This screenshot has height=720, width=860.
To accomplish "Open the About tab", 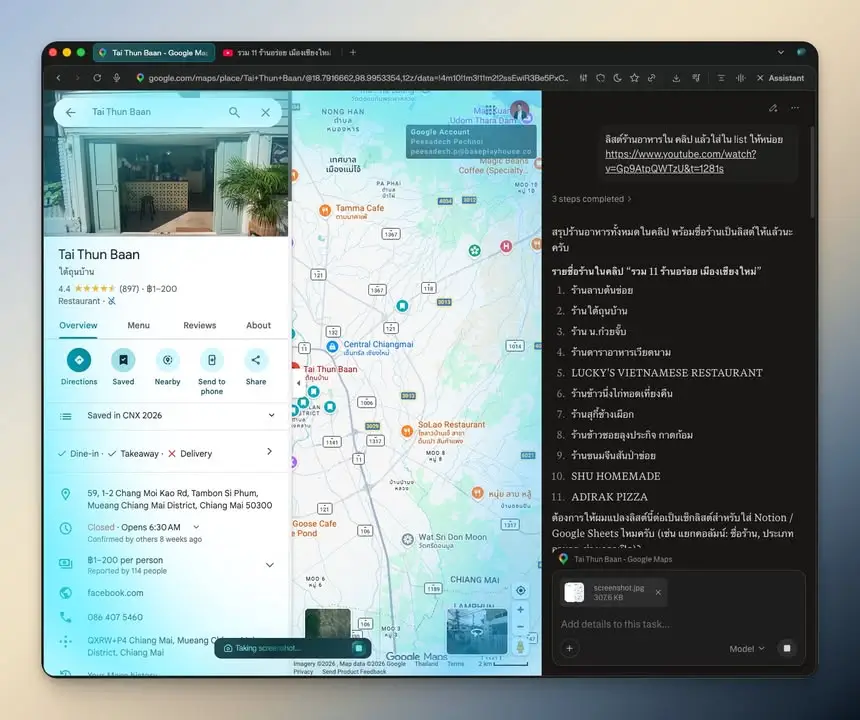I will tap(258, 325).
